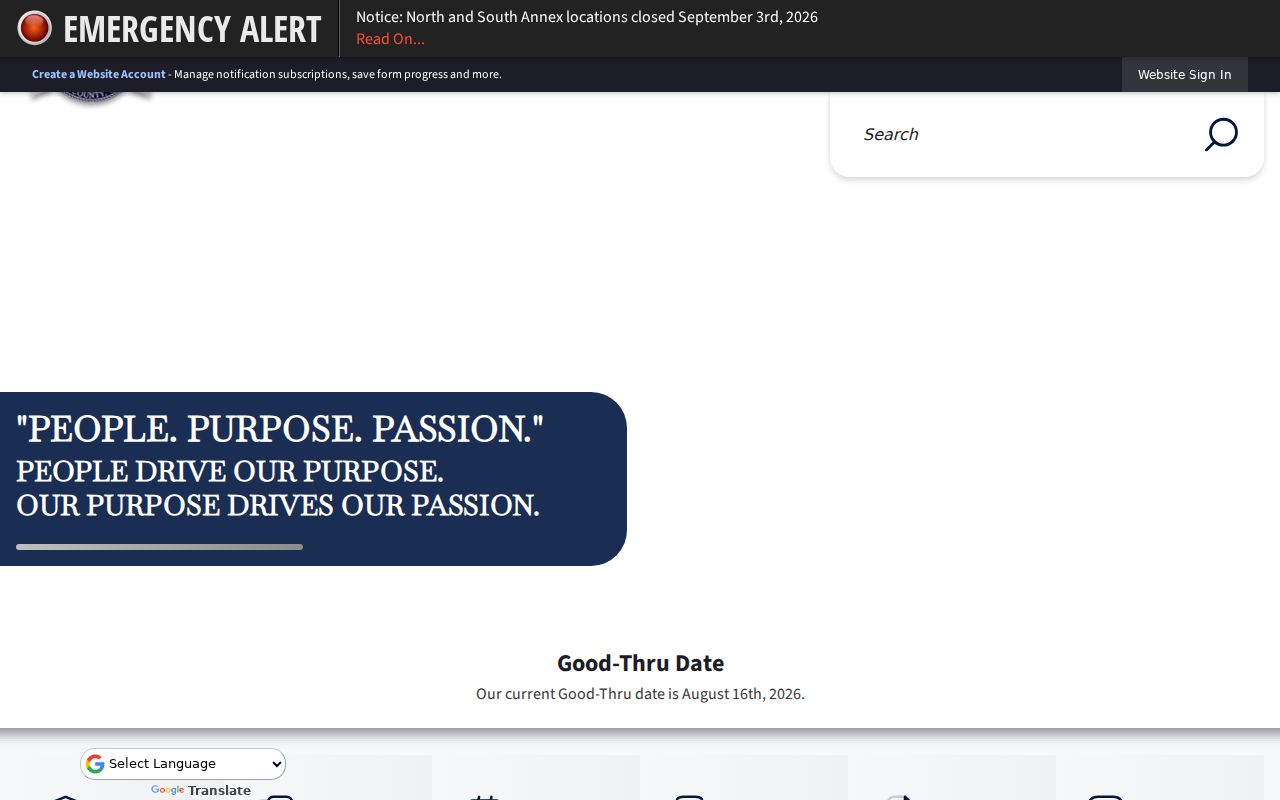The height and width of the screenshot is (800, 1280).
Task: Click the EMERGENCY ALERT heading text
Action: tap(192, 29)
